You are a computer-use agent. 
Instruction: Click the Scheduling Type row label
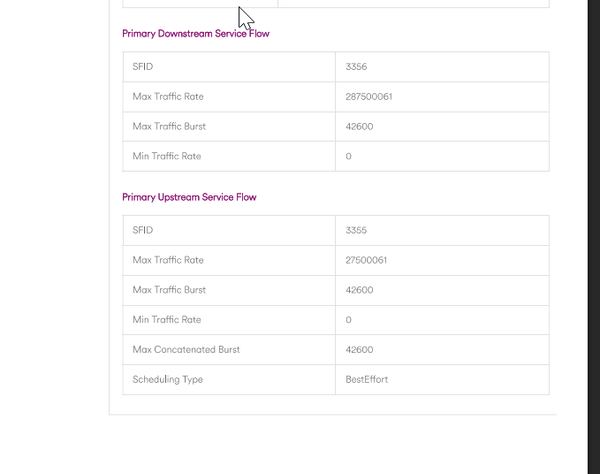167,380
